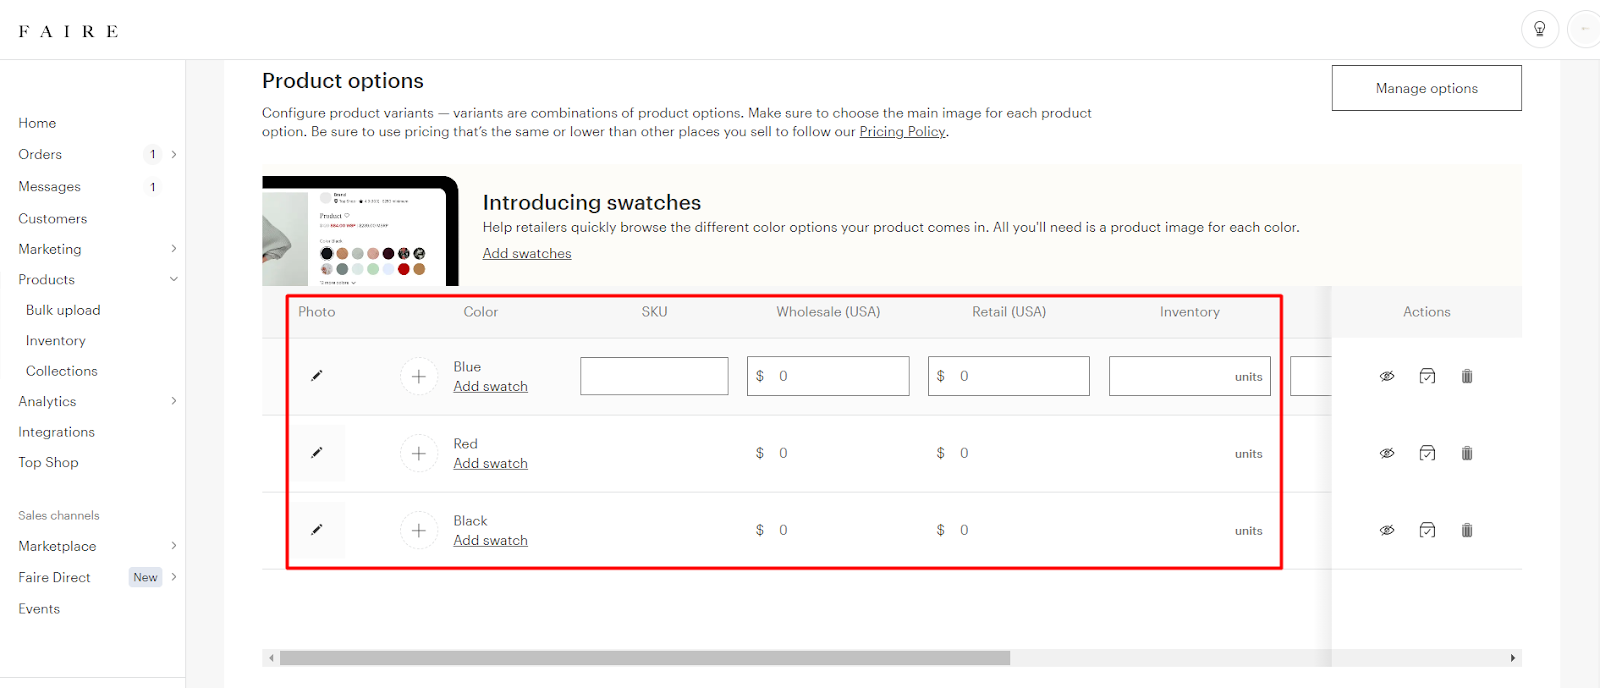Open Top Shop in sidebar

(x=48, y=462)
